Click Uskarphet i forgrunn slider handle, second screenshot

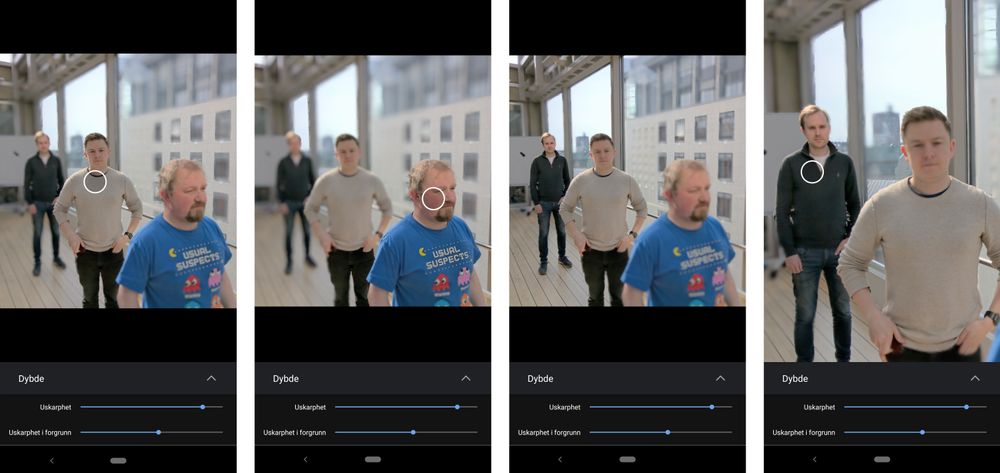(413, 432)
